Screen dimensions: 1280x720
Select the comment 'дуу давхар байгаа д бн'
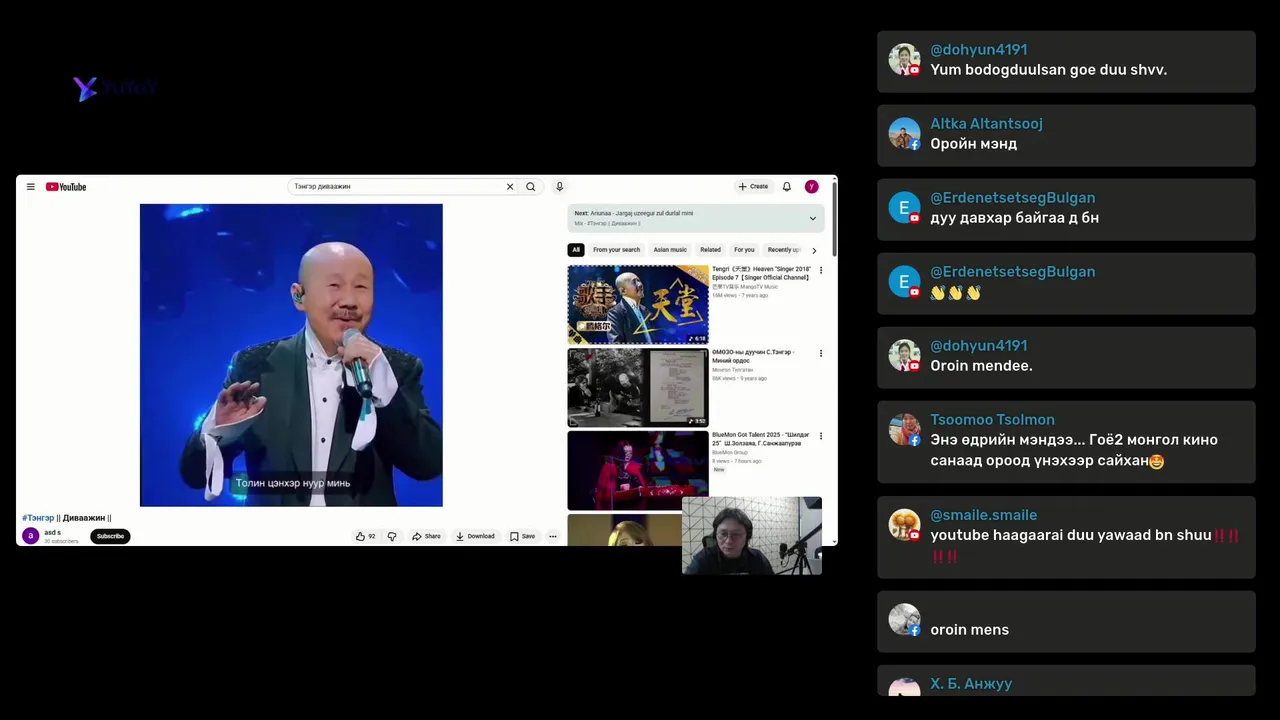click(x=1015, y=218)
